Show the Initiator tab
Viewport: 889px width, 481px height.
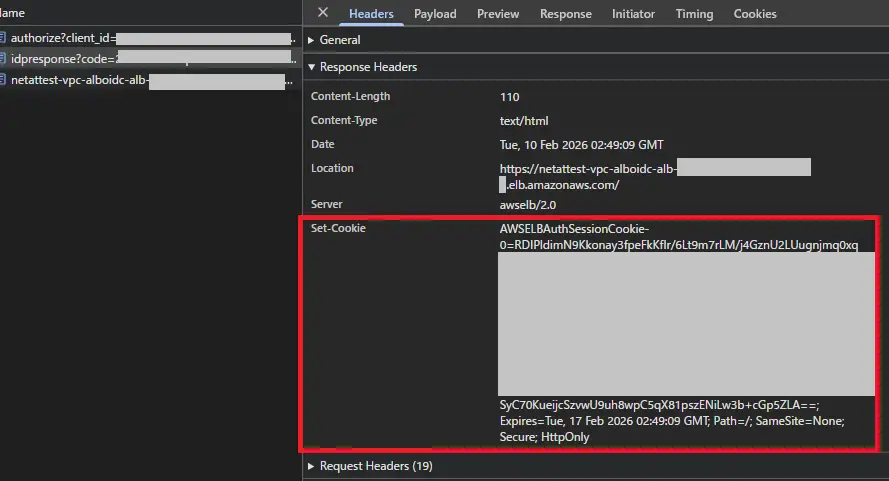click(x=633, y=14)
